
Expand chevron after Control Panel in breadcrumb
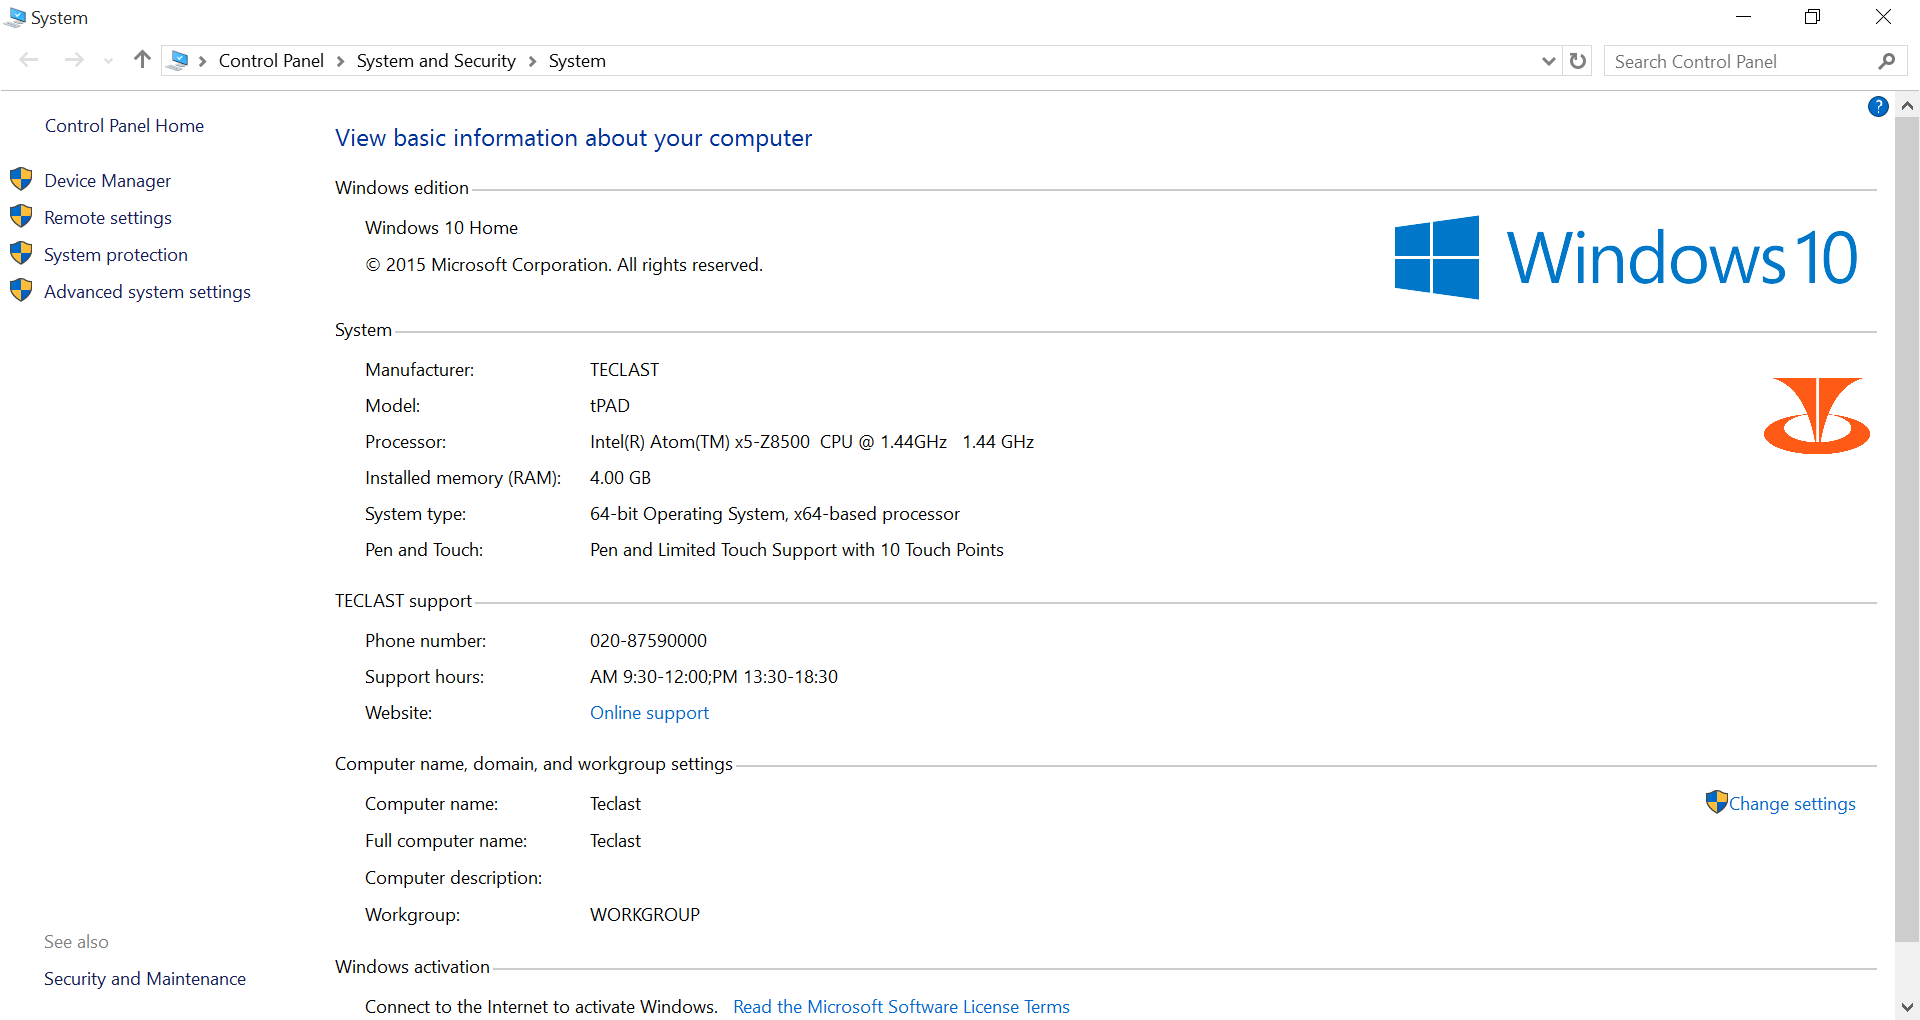point(340,61)
